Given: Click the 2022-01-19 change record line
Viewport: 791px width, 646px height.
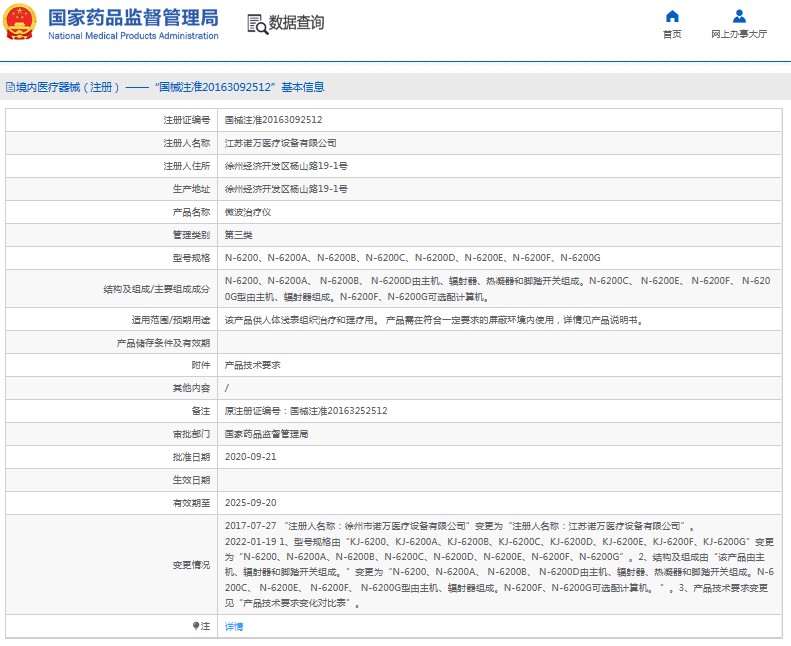Looking at the screenshot, I should click(x=499, y=572).
